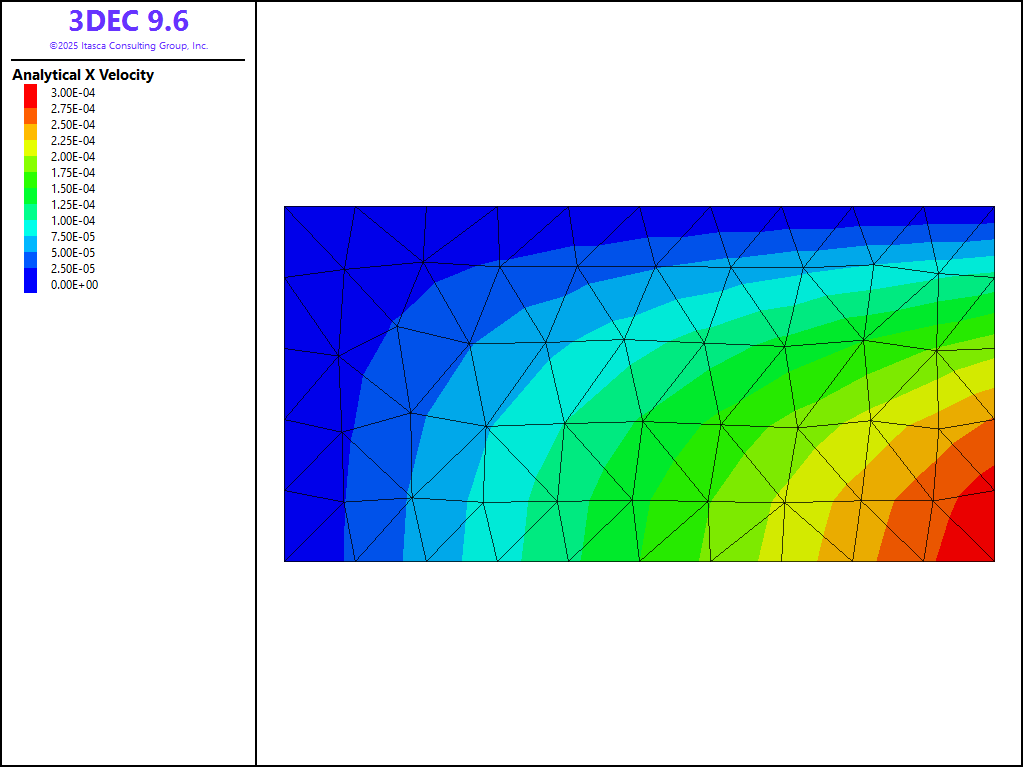Select the lime 2.00E-04 legend swatch

click(x=30, y=158)
